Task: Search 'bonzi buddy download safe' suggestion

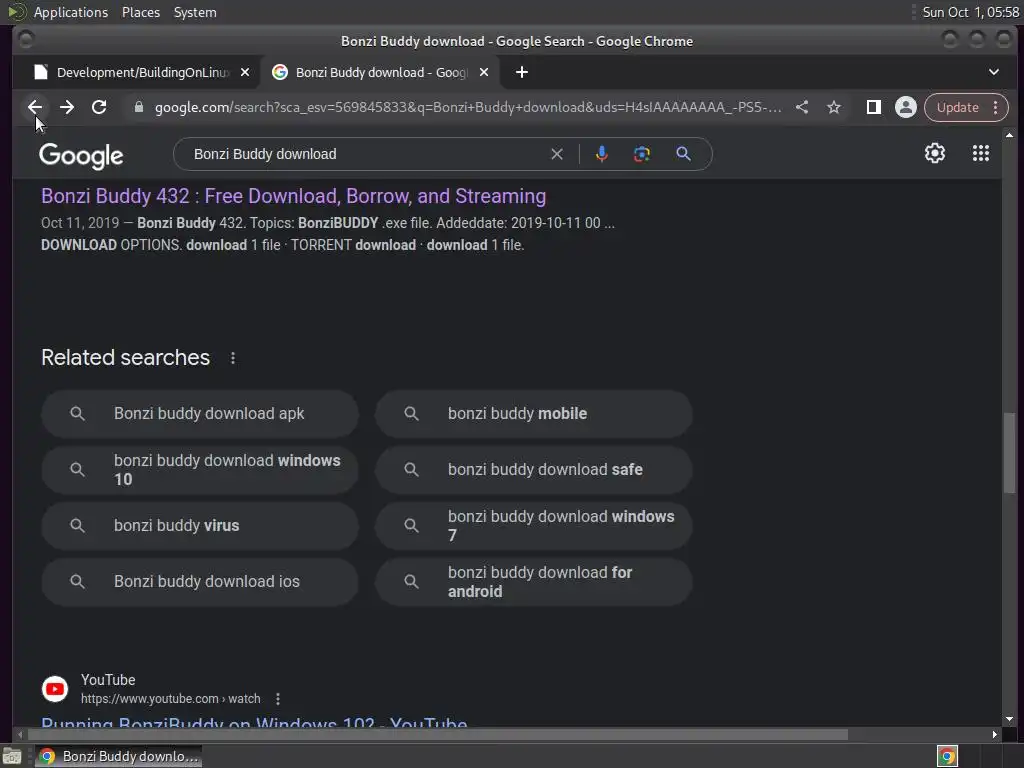Action: [x=534, y=470]
